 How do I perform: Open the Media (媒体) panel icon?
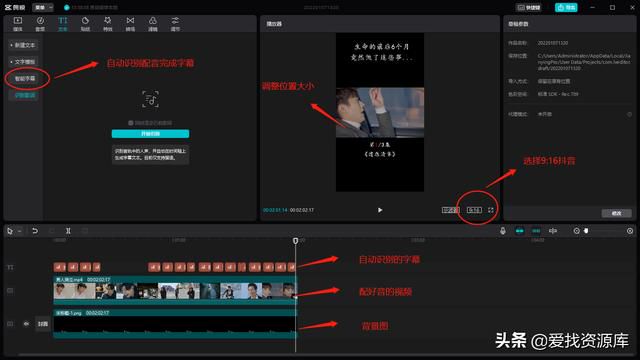18,24
